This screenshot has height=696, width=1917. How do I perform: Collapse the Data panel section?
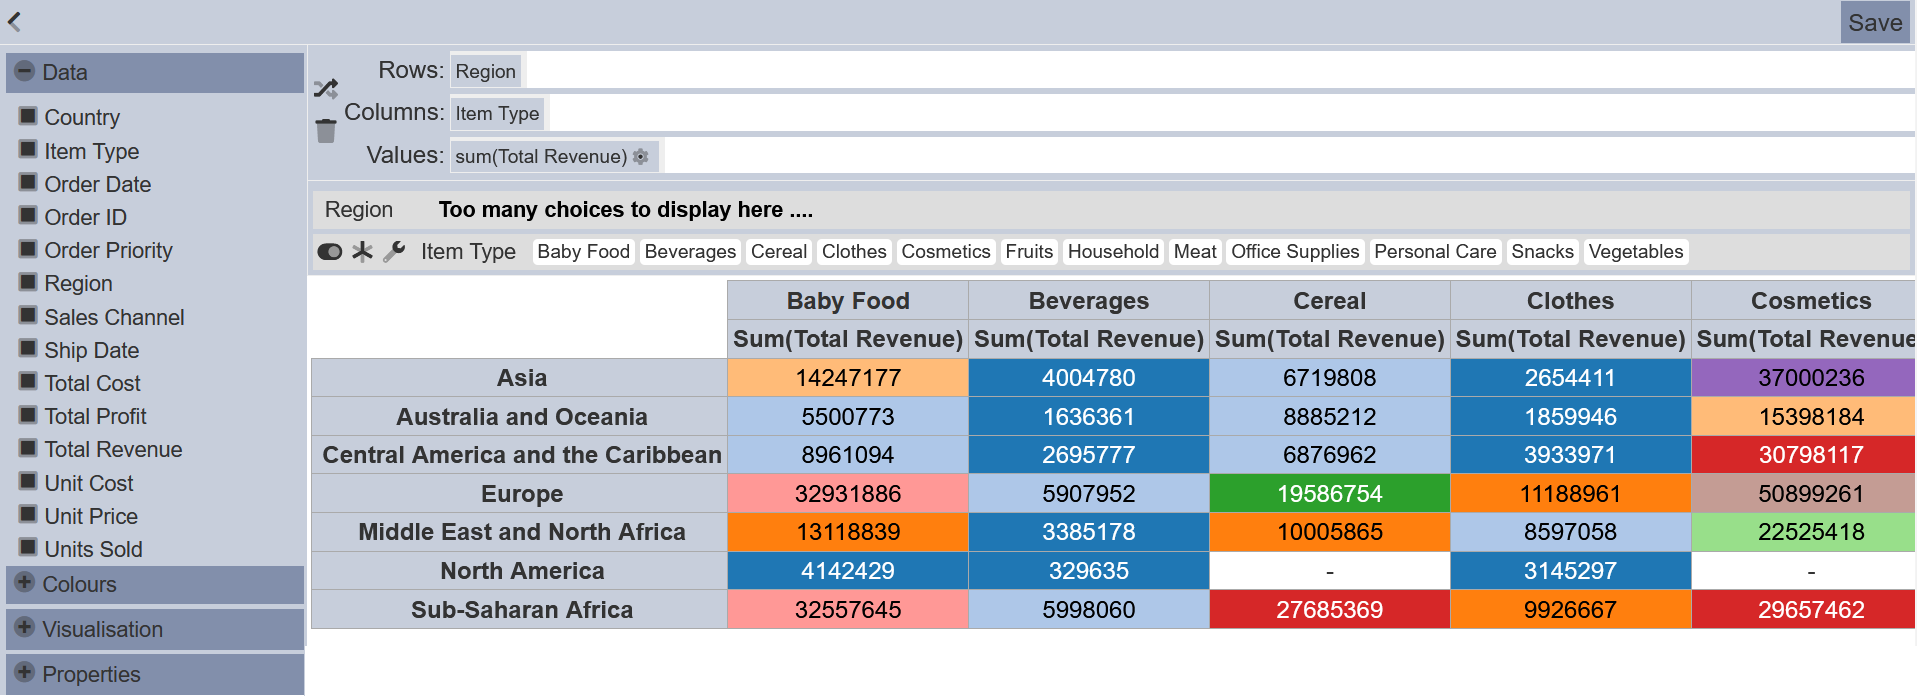pos(155,72)
